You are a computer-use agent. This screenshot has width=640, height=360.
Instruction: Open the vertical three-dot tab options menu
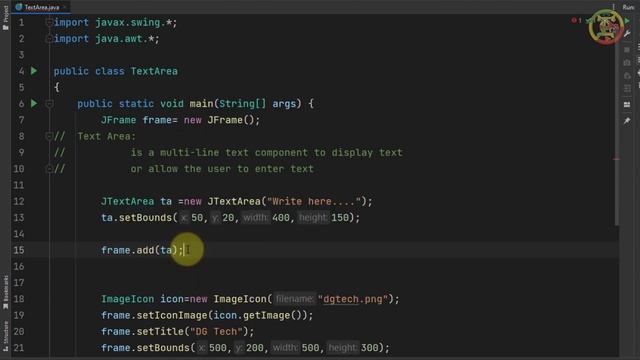point(613,7)
